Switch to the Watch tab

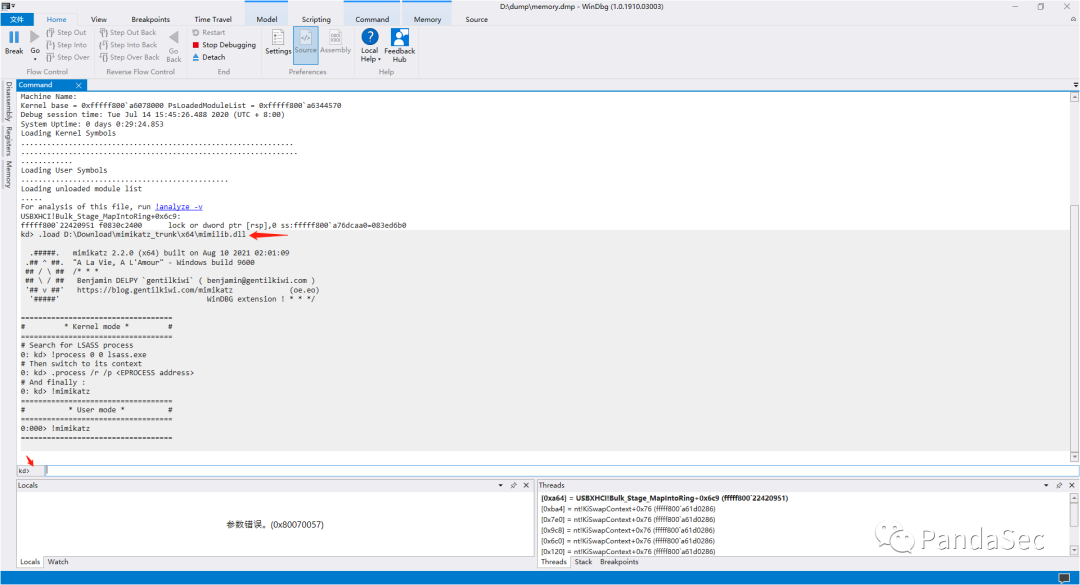[x=58, y=562]
